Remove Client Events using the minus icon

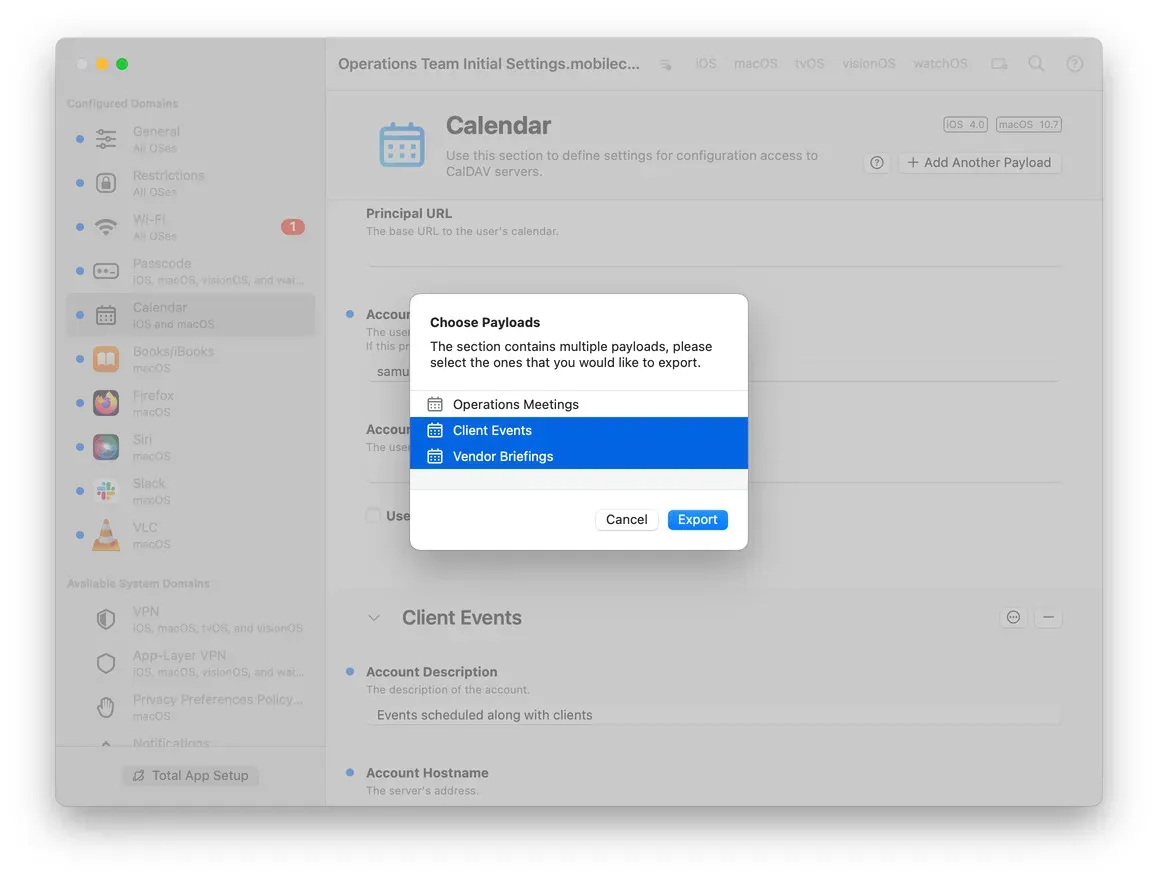tap(1048, 617)
